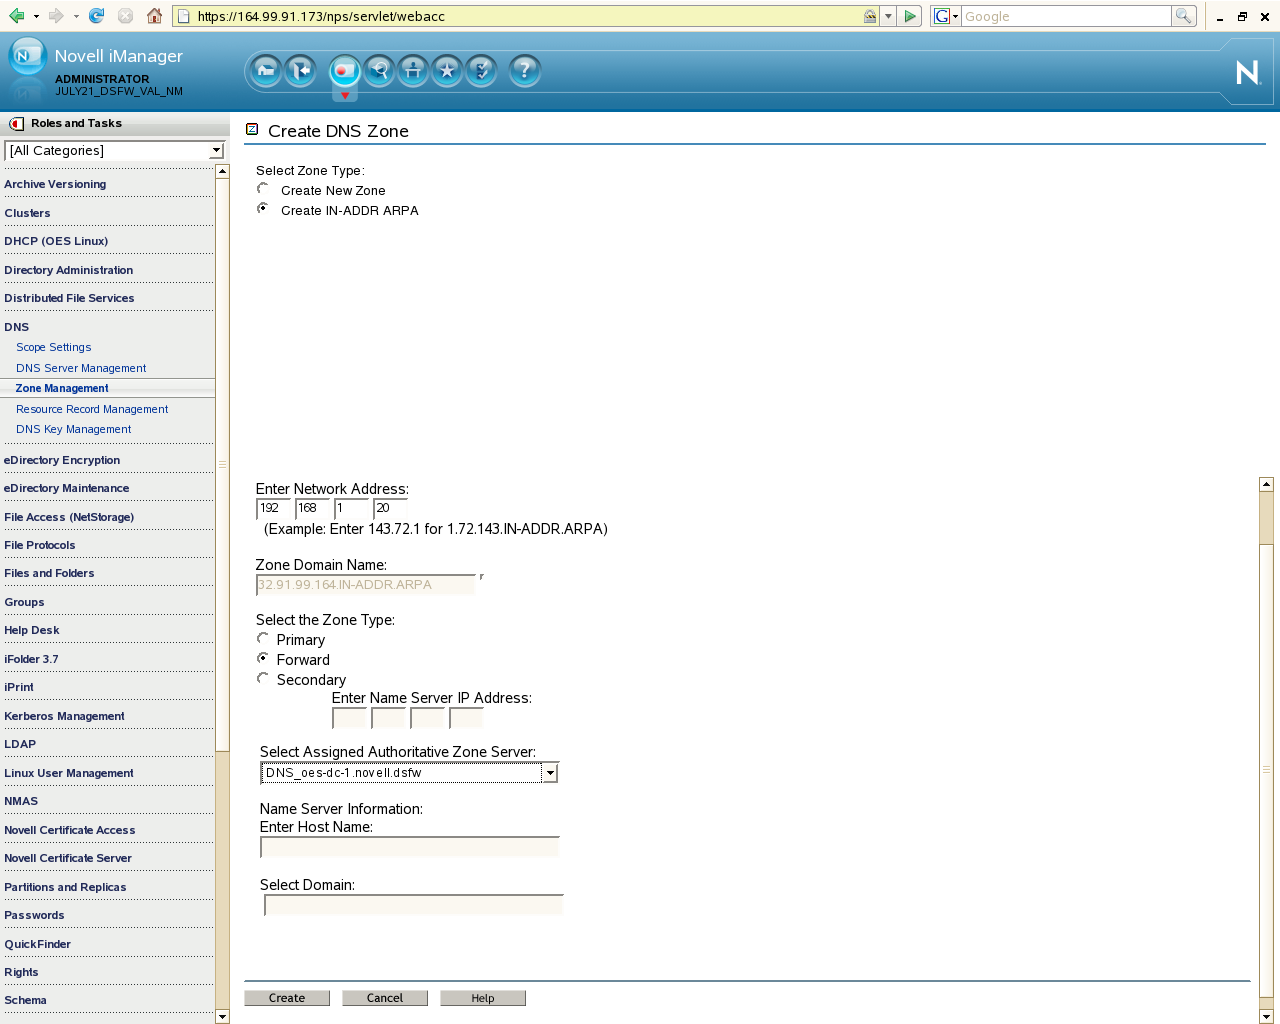
Task: Open DNS Key Management task
Action: 74,429
